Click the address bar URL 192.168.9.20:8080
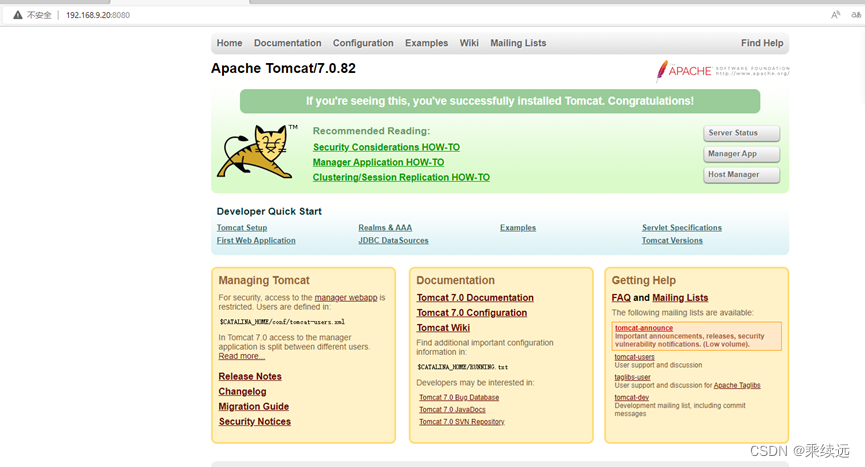Viewport: 865px width, 467px height. pos(98,15)
